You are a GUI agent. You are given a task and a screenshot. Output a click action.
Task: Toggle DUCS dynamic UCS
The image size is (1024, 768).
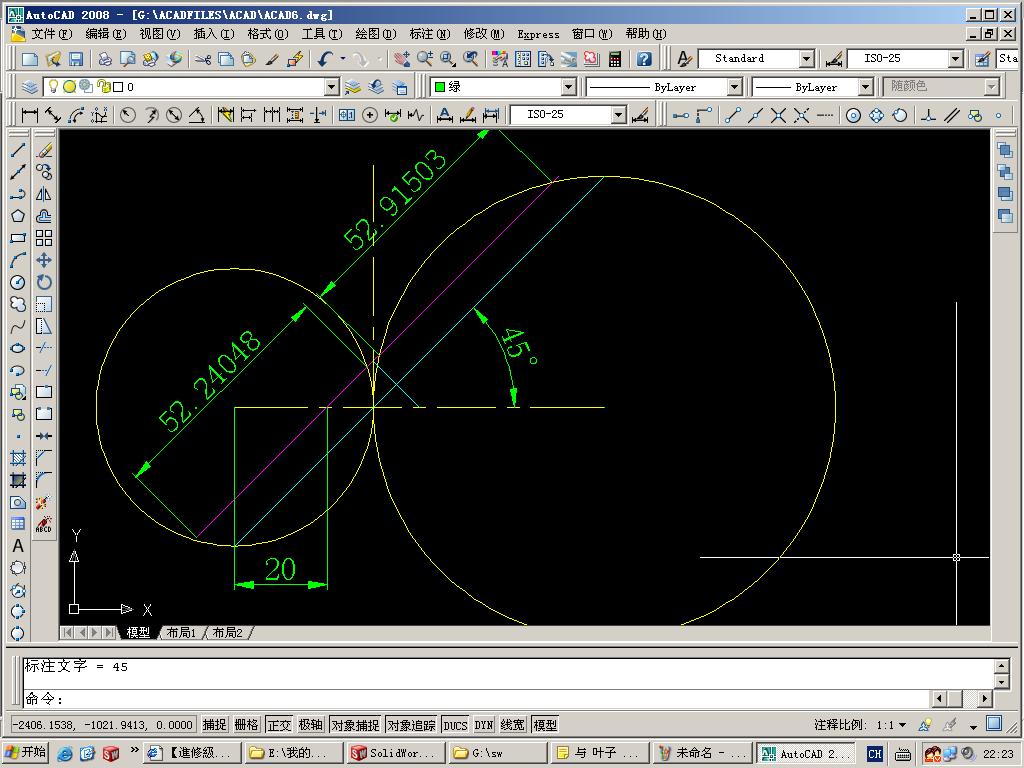tap(455, 725)
